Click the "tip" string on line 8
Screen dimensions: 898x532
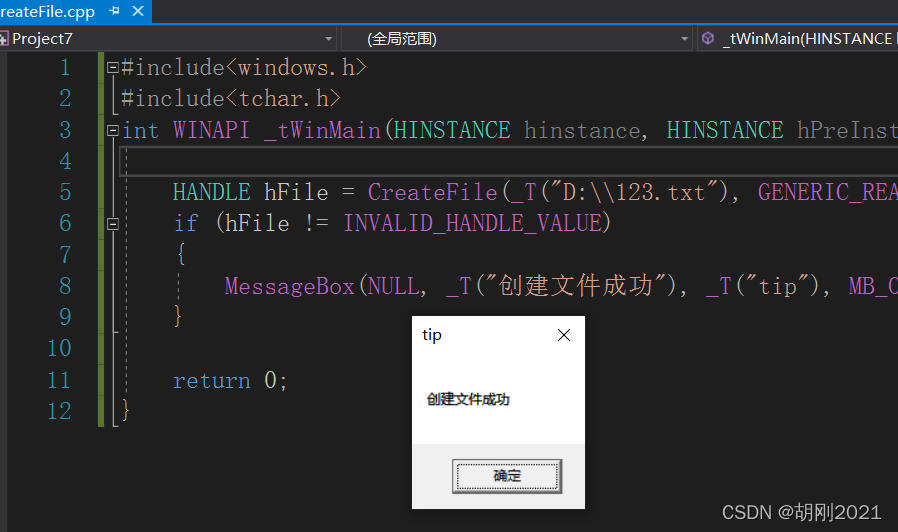pos(778,286)
